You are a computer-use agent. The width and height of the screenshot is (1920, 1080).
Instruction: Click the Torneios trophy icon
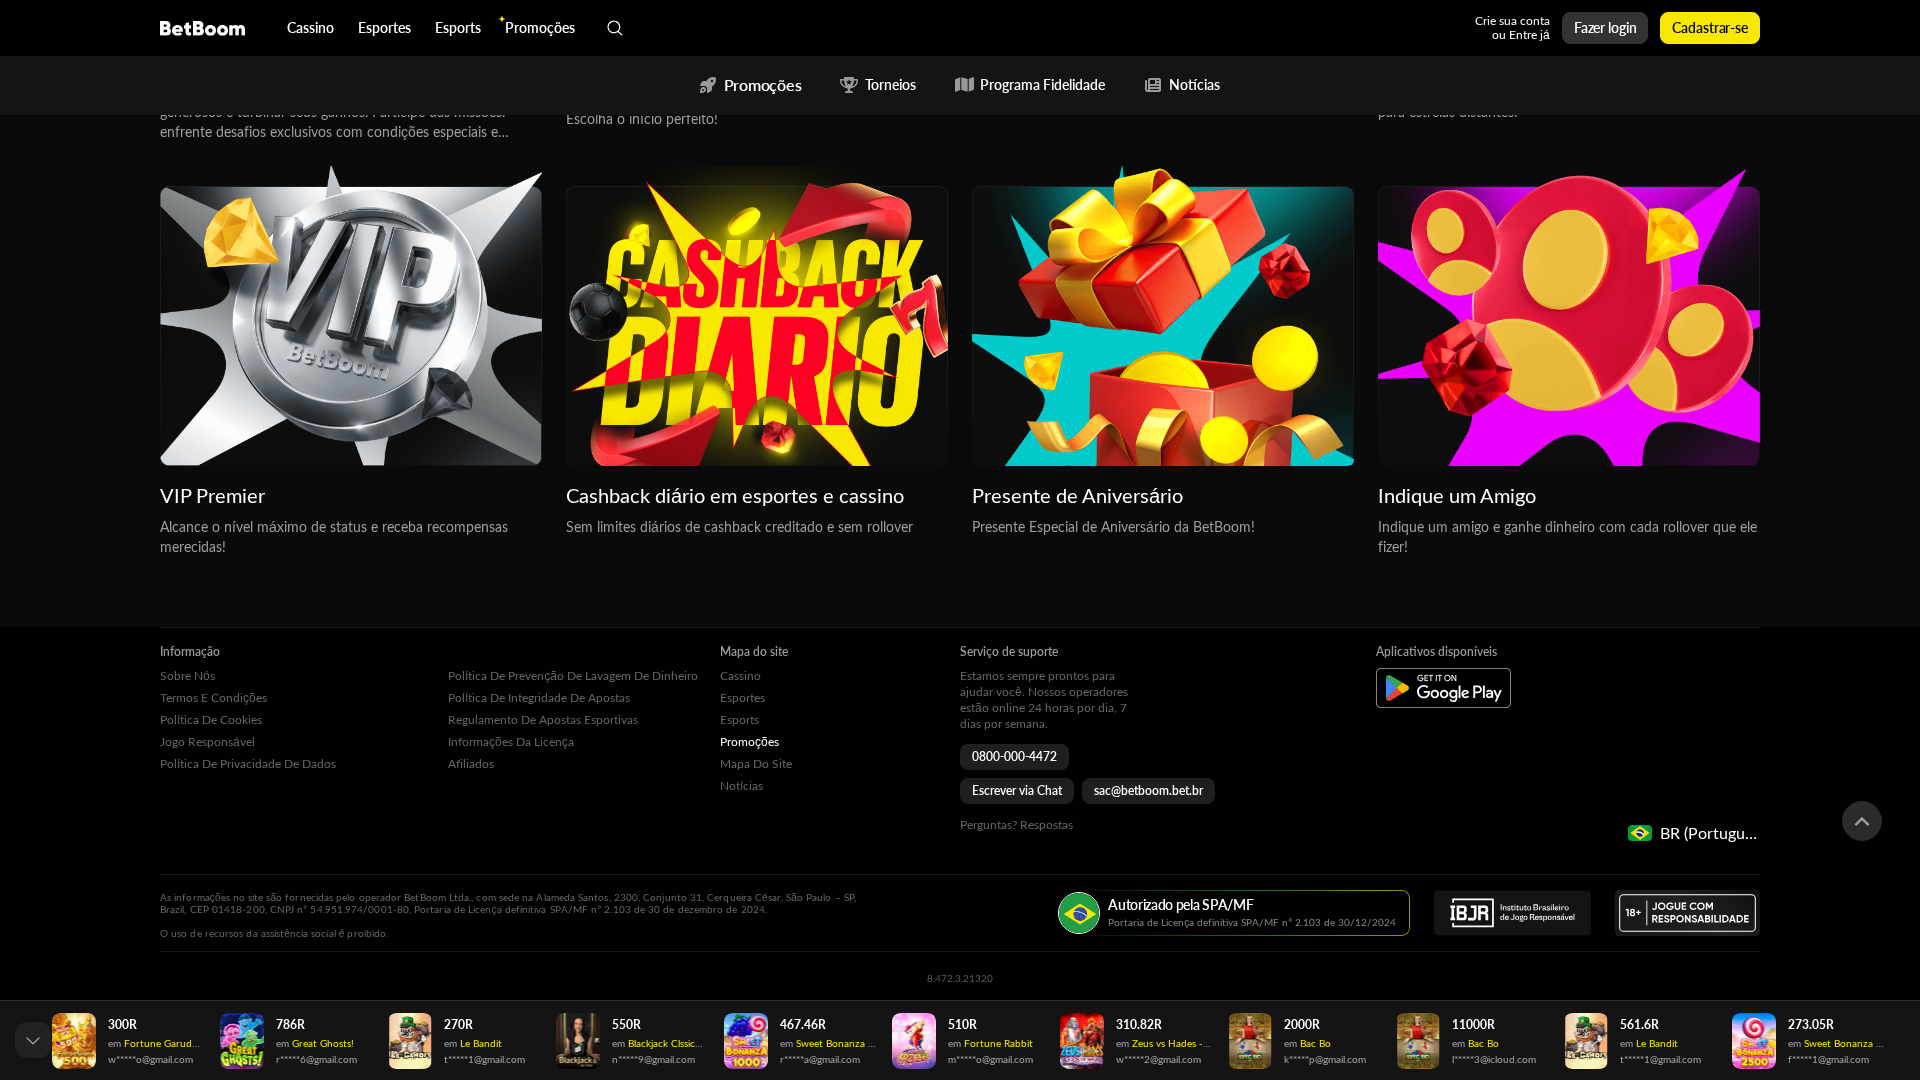[x=849, y=85]
